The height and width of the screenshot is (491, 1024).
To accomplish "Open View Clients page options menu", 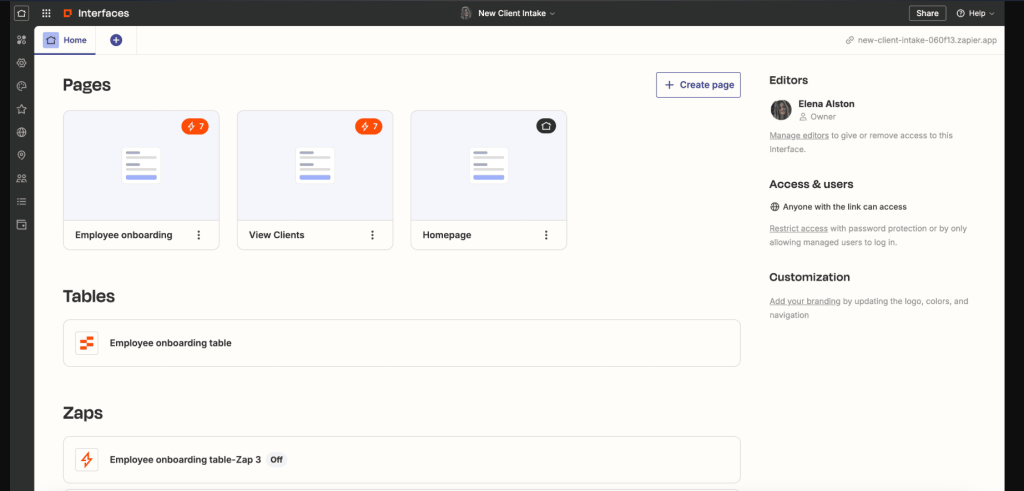I will (373, 235).
